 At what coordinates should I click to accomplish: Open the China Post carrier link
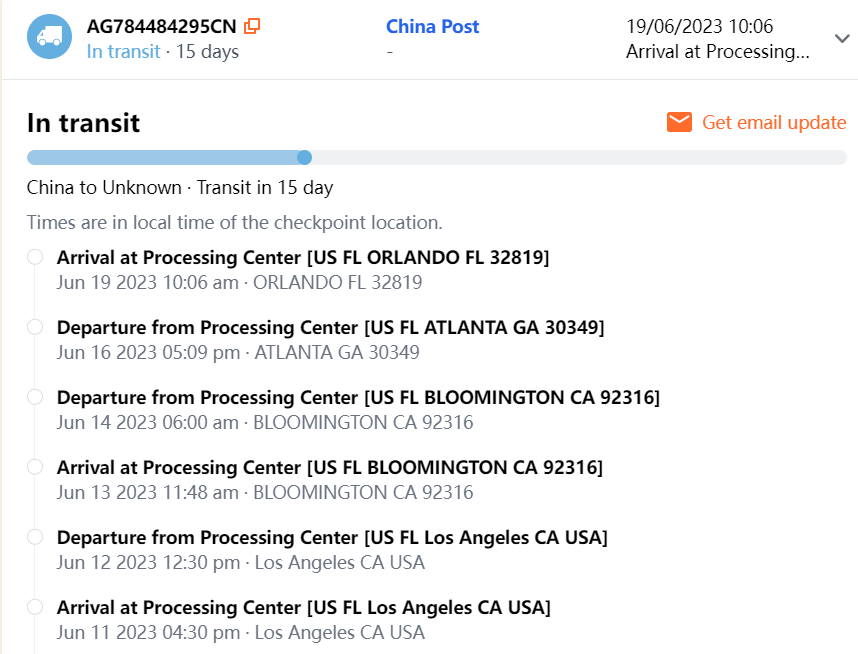click(x=432, y=26)
